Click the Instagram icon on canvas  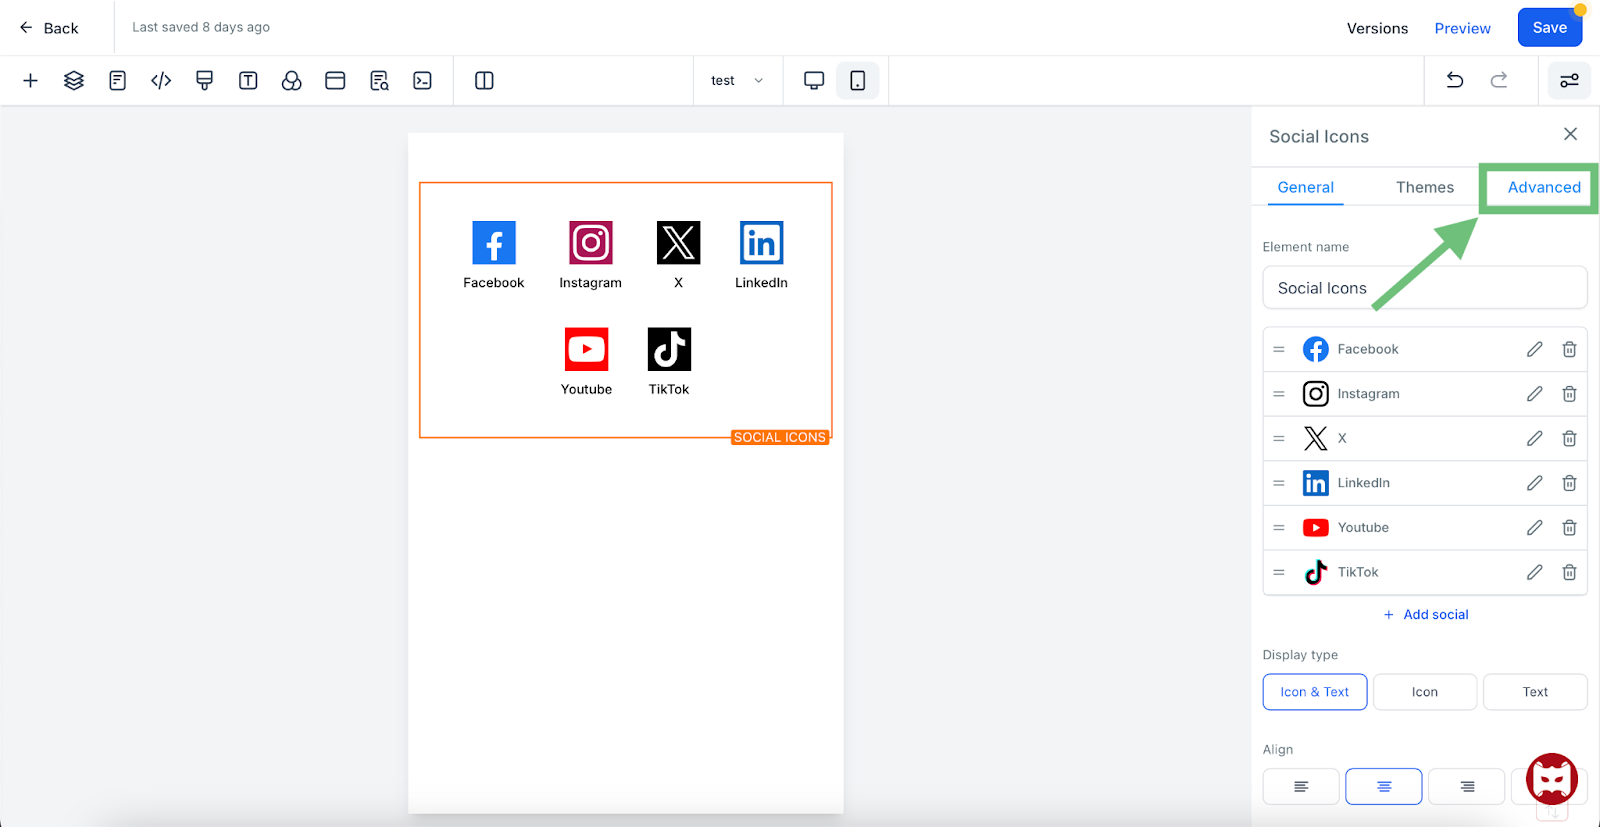[590, 243]
